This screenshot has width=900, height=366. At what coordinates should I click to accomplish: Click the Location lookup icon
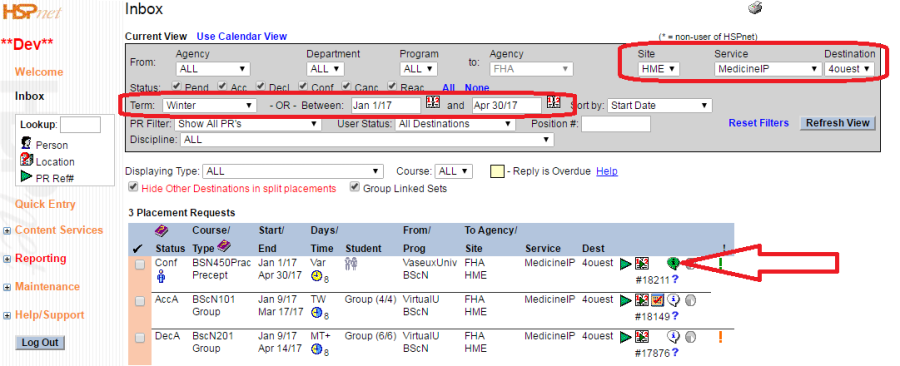point(26,160)
